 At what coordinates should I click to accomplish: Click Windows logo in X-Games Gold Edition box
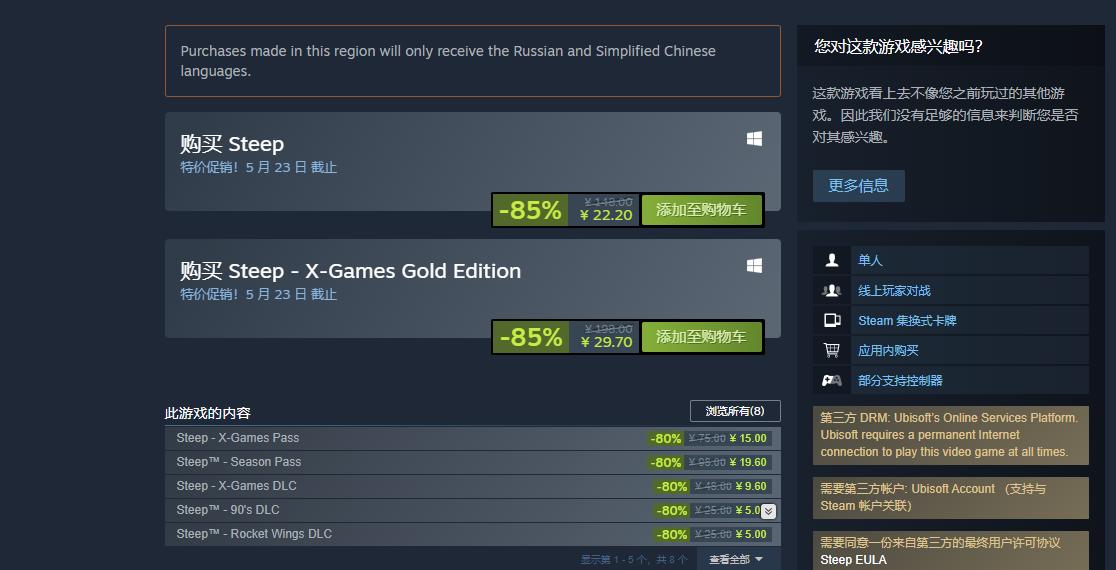754,265
